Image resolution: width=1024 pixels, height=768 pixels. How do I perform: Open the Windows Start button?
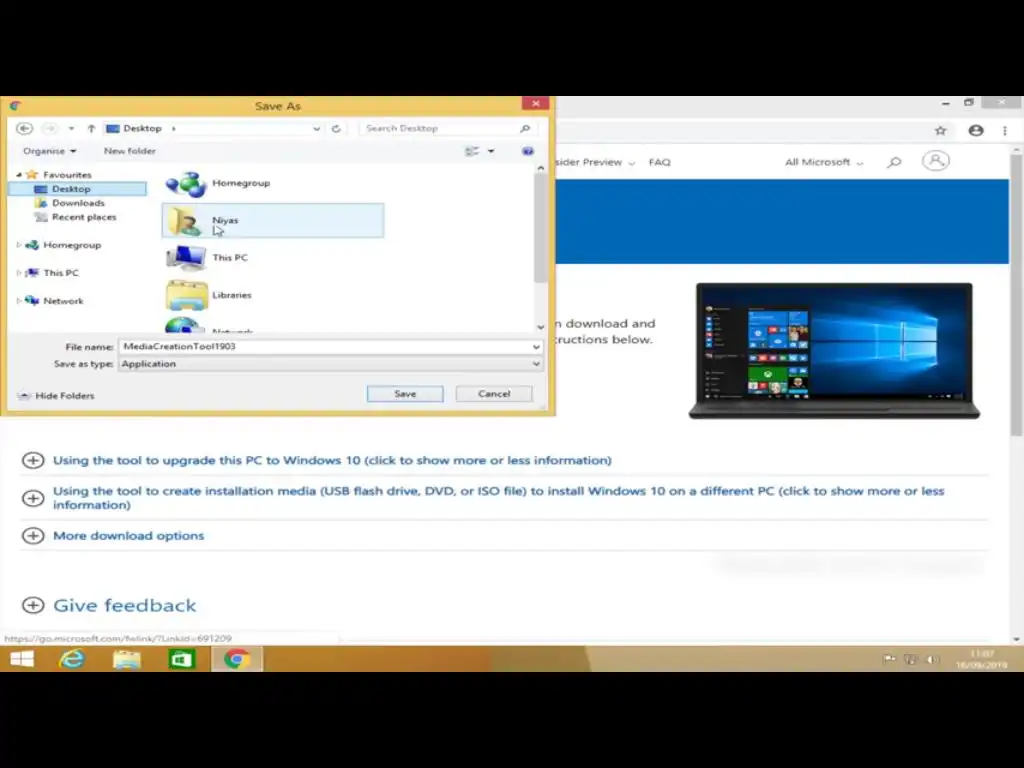[x=22, y=659]
